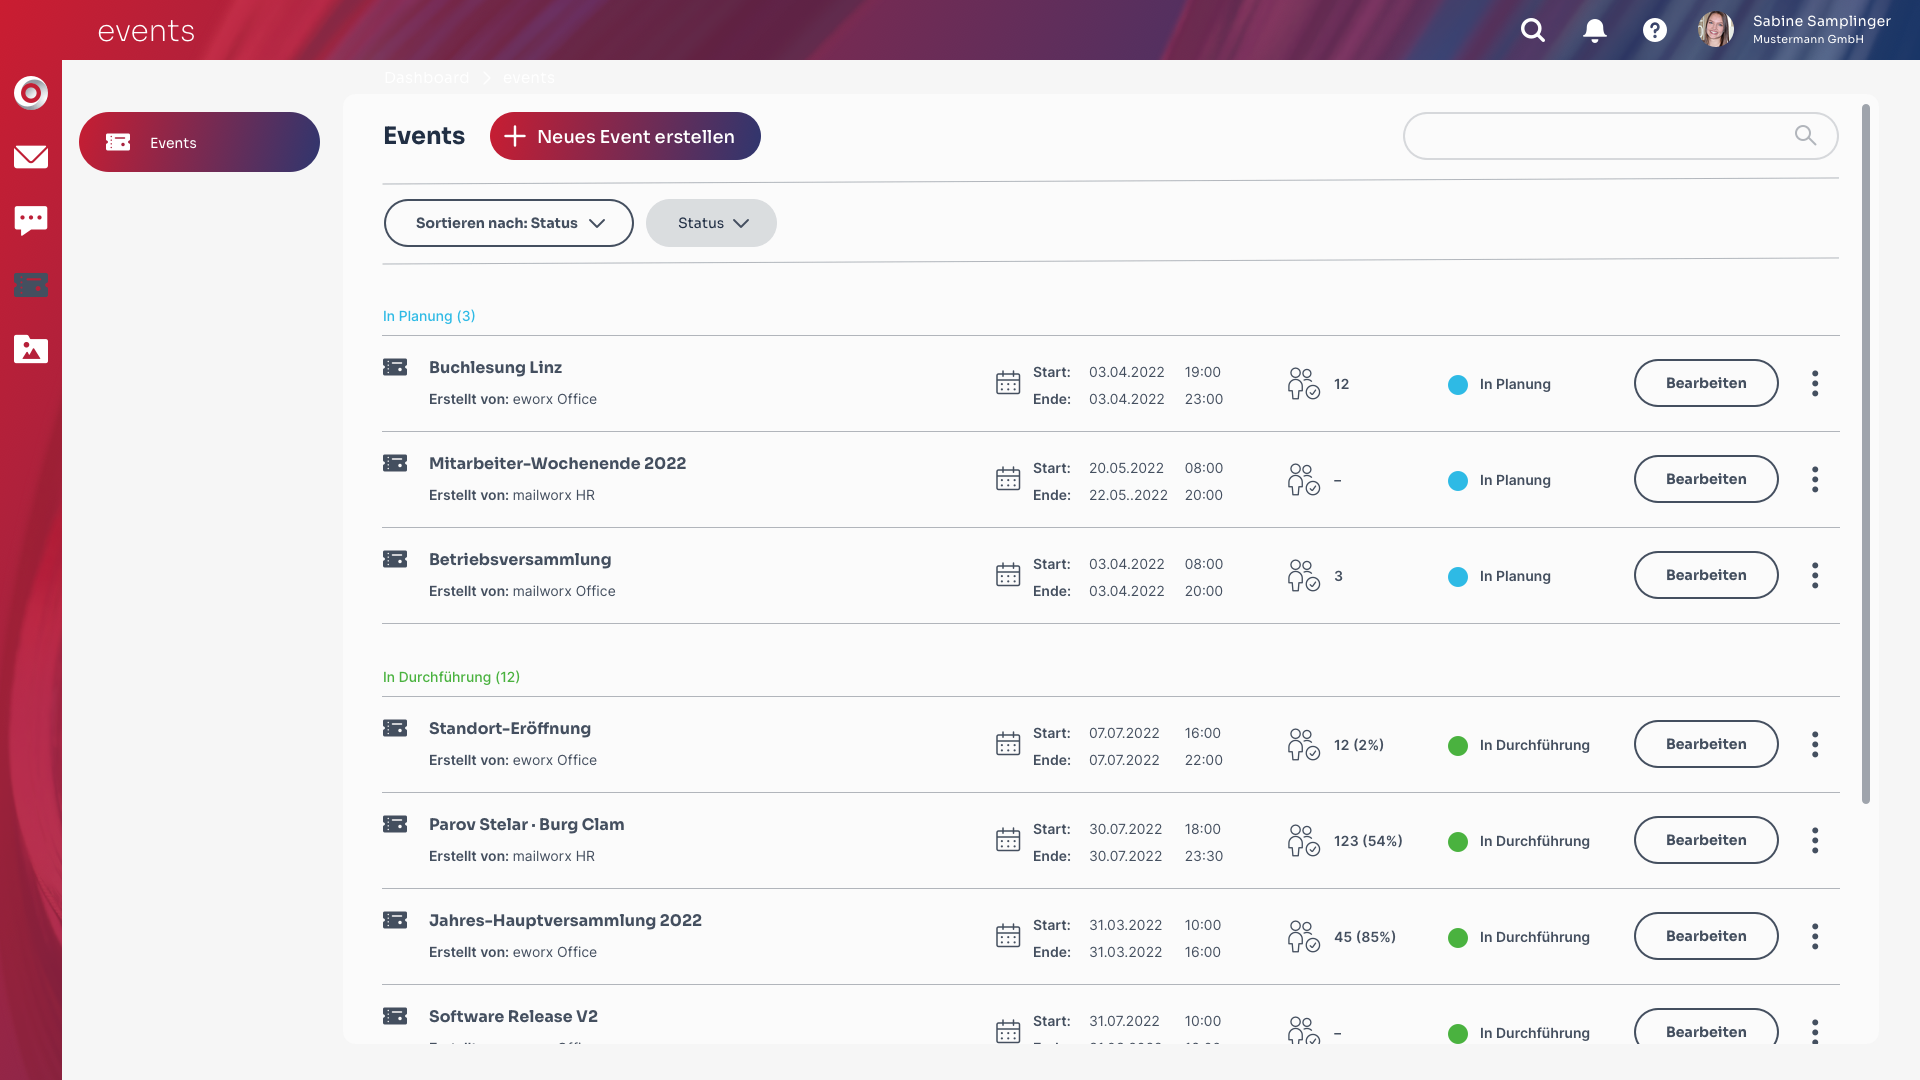
Task: Click the search magnifier in top header
Action: click(1532, 30)
